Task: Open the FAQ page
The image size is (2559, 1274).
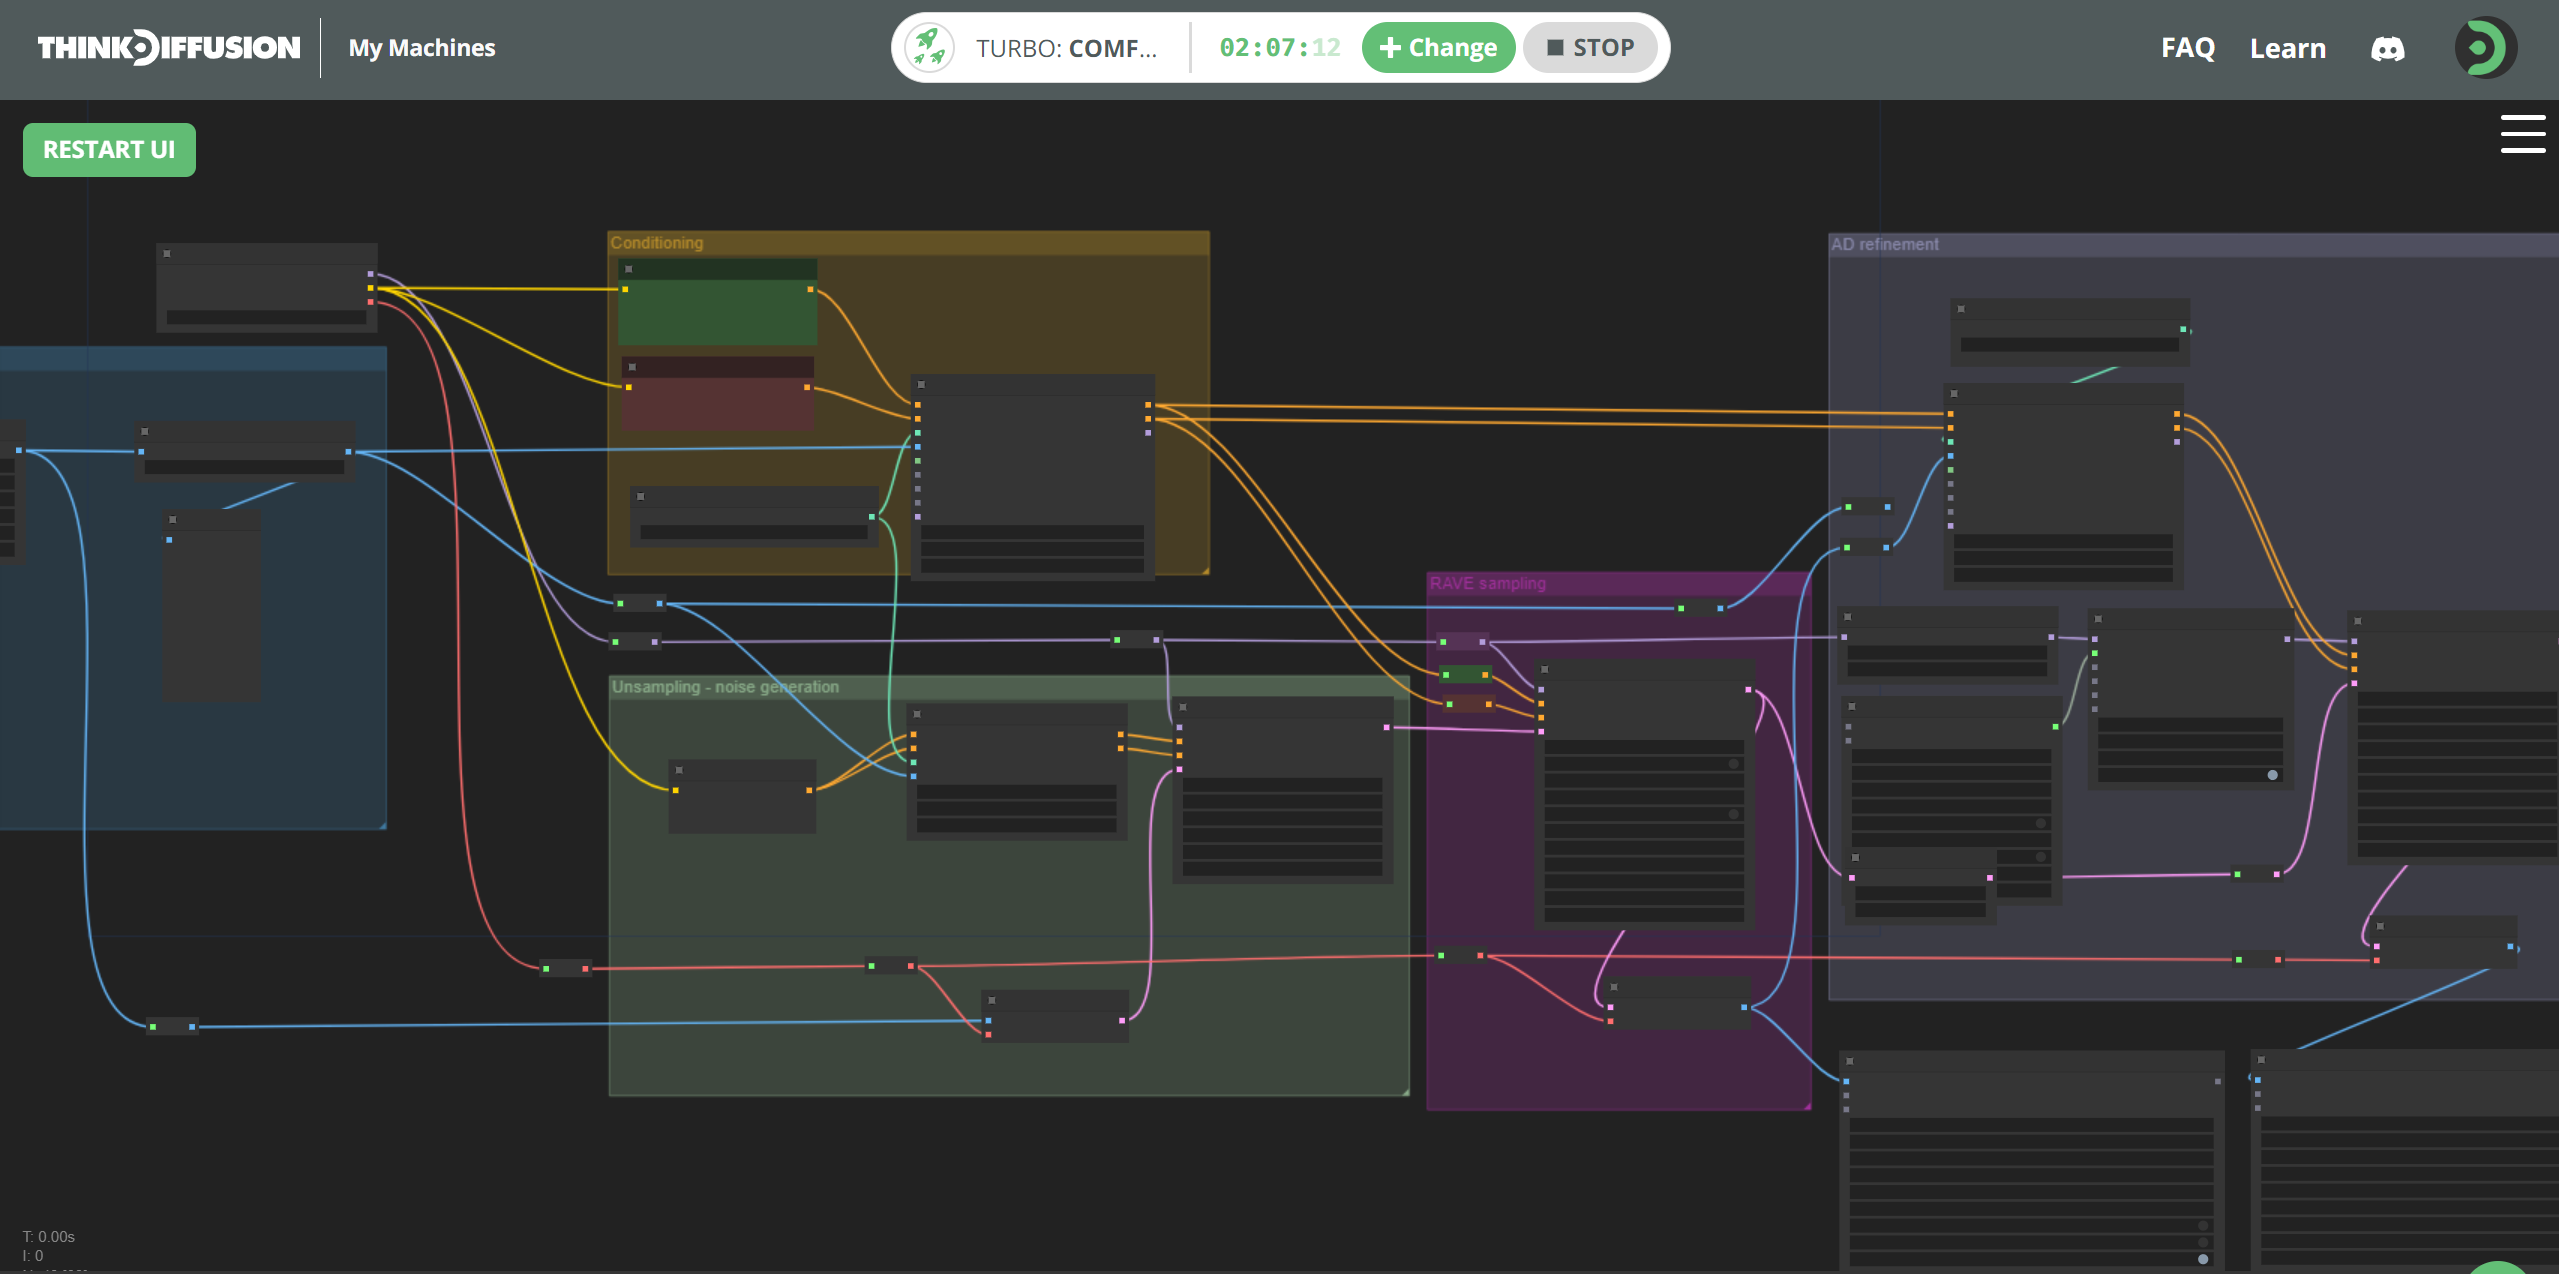Action: [x=2188, y=48]
